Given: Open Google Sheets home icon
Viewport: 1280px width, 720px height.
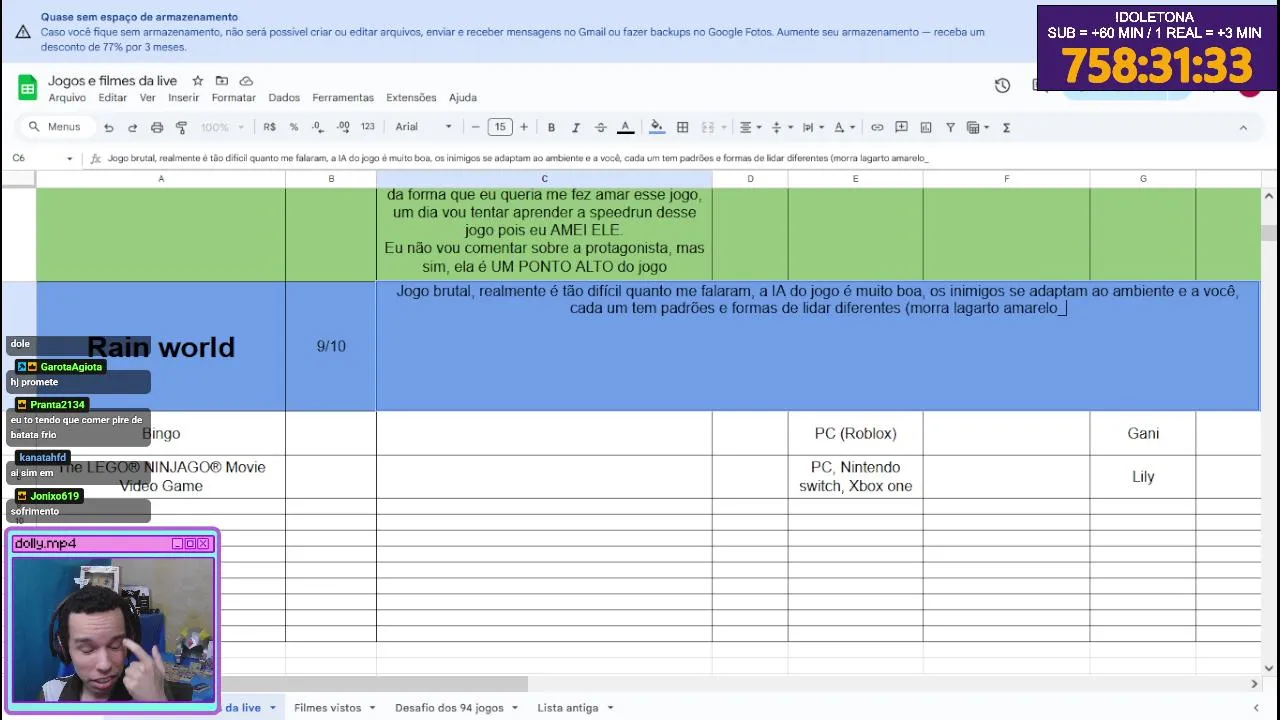Looking at the screenshot, I should click(x=28, y=88).
